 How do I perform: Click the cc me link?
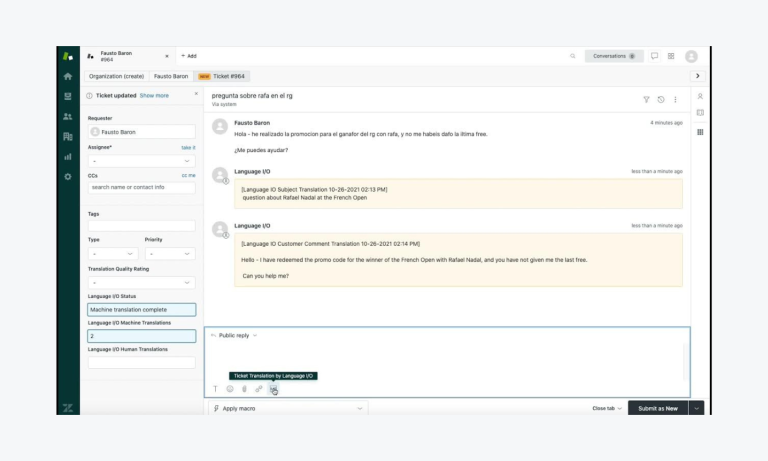click(x=188, y=175)
